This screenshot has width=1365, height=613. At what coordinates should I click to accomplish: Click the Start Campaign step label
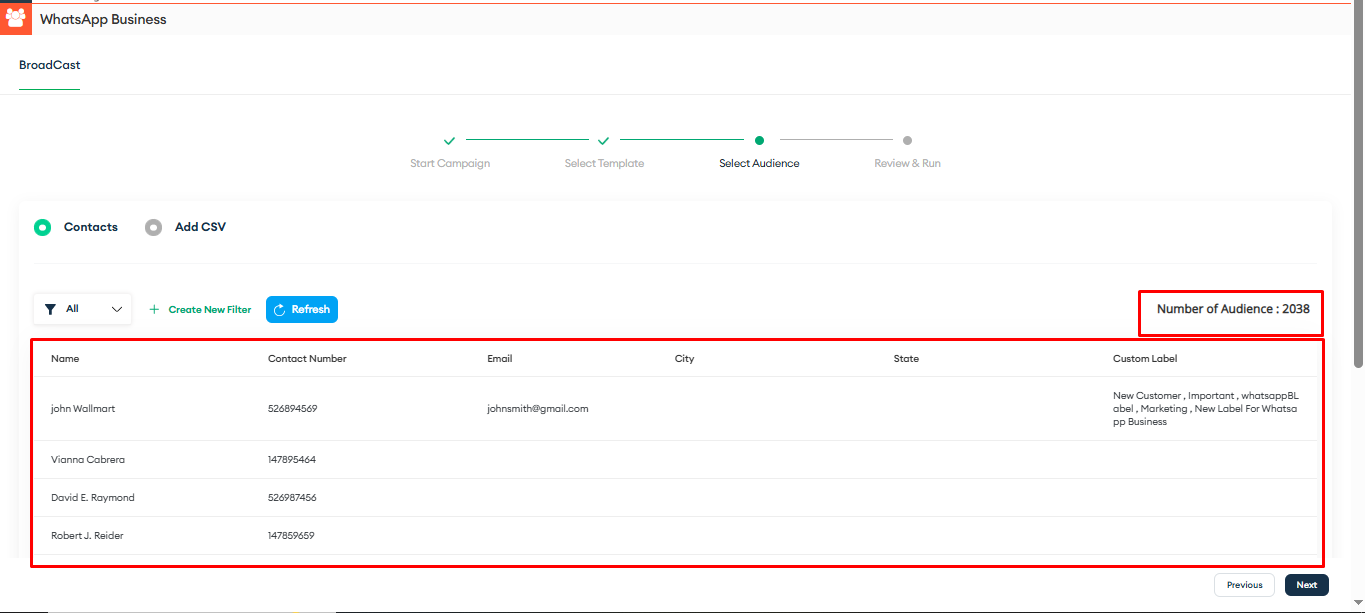[x=450, y=163]
